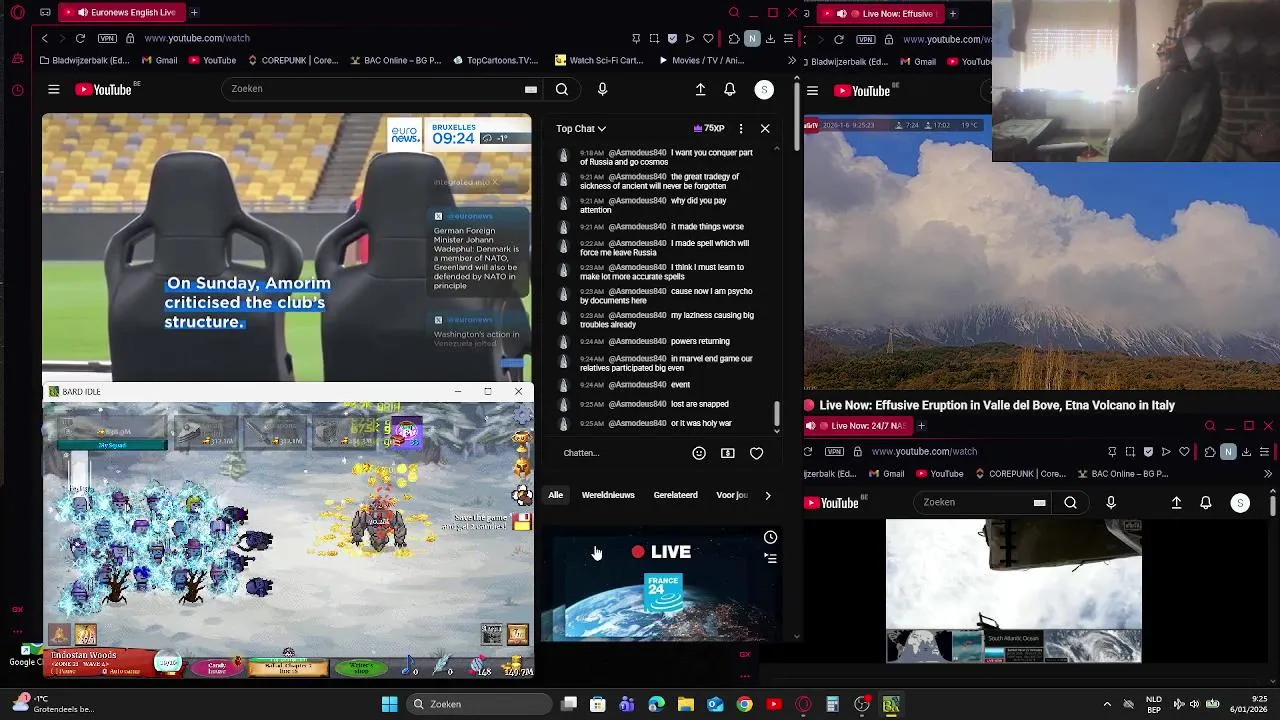This screenshot has height=720, width=1280.
Task: Show hidden tray icons chevron
Action: [1106, 704]
